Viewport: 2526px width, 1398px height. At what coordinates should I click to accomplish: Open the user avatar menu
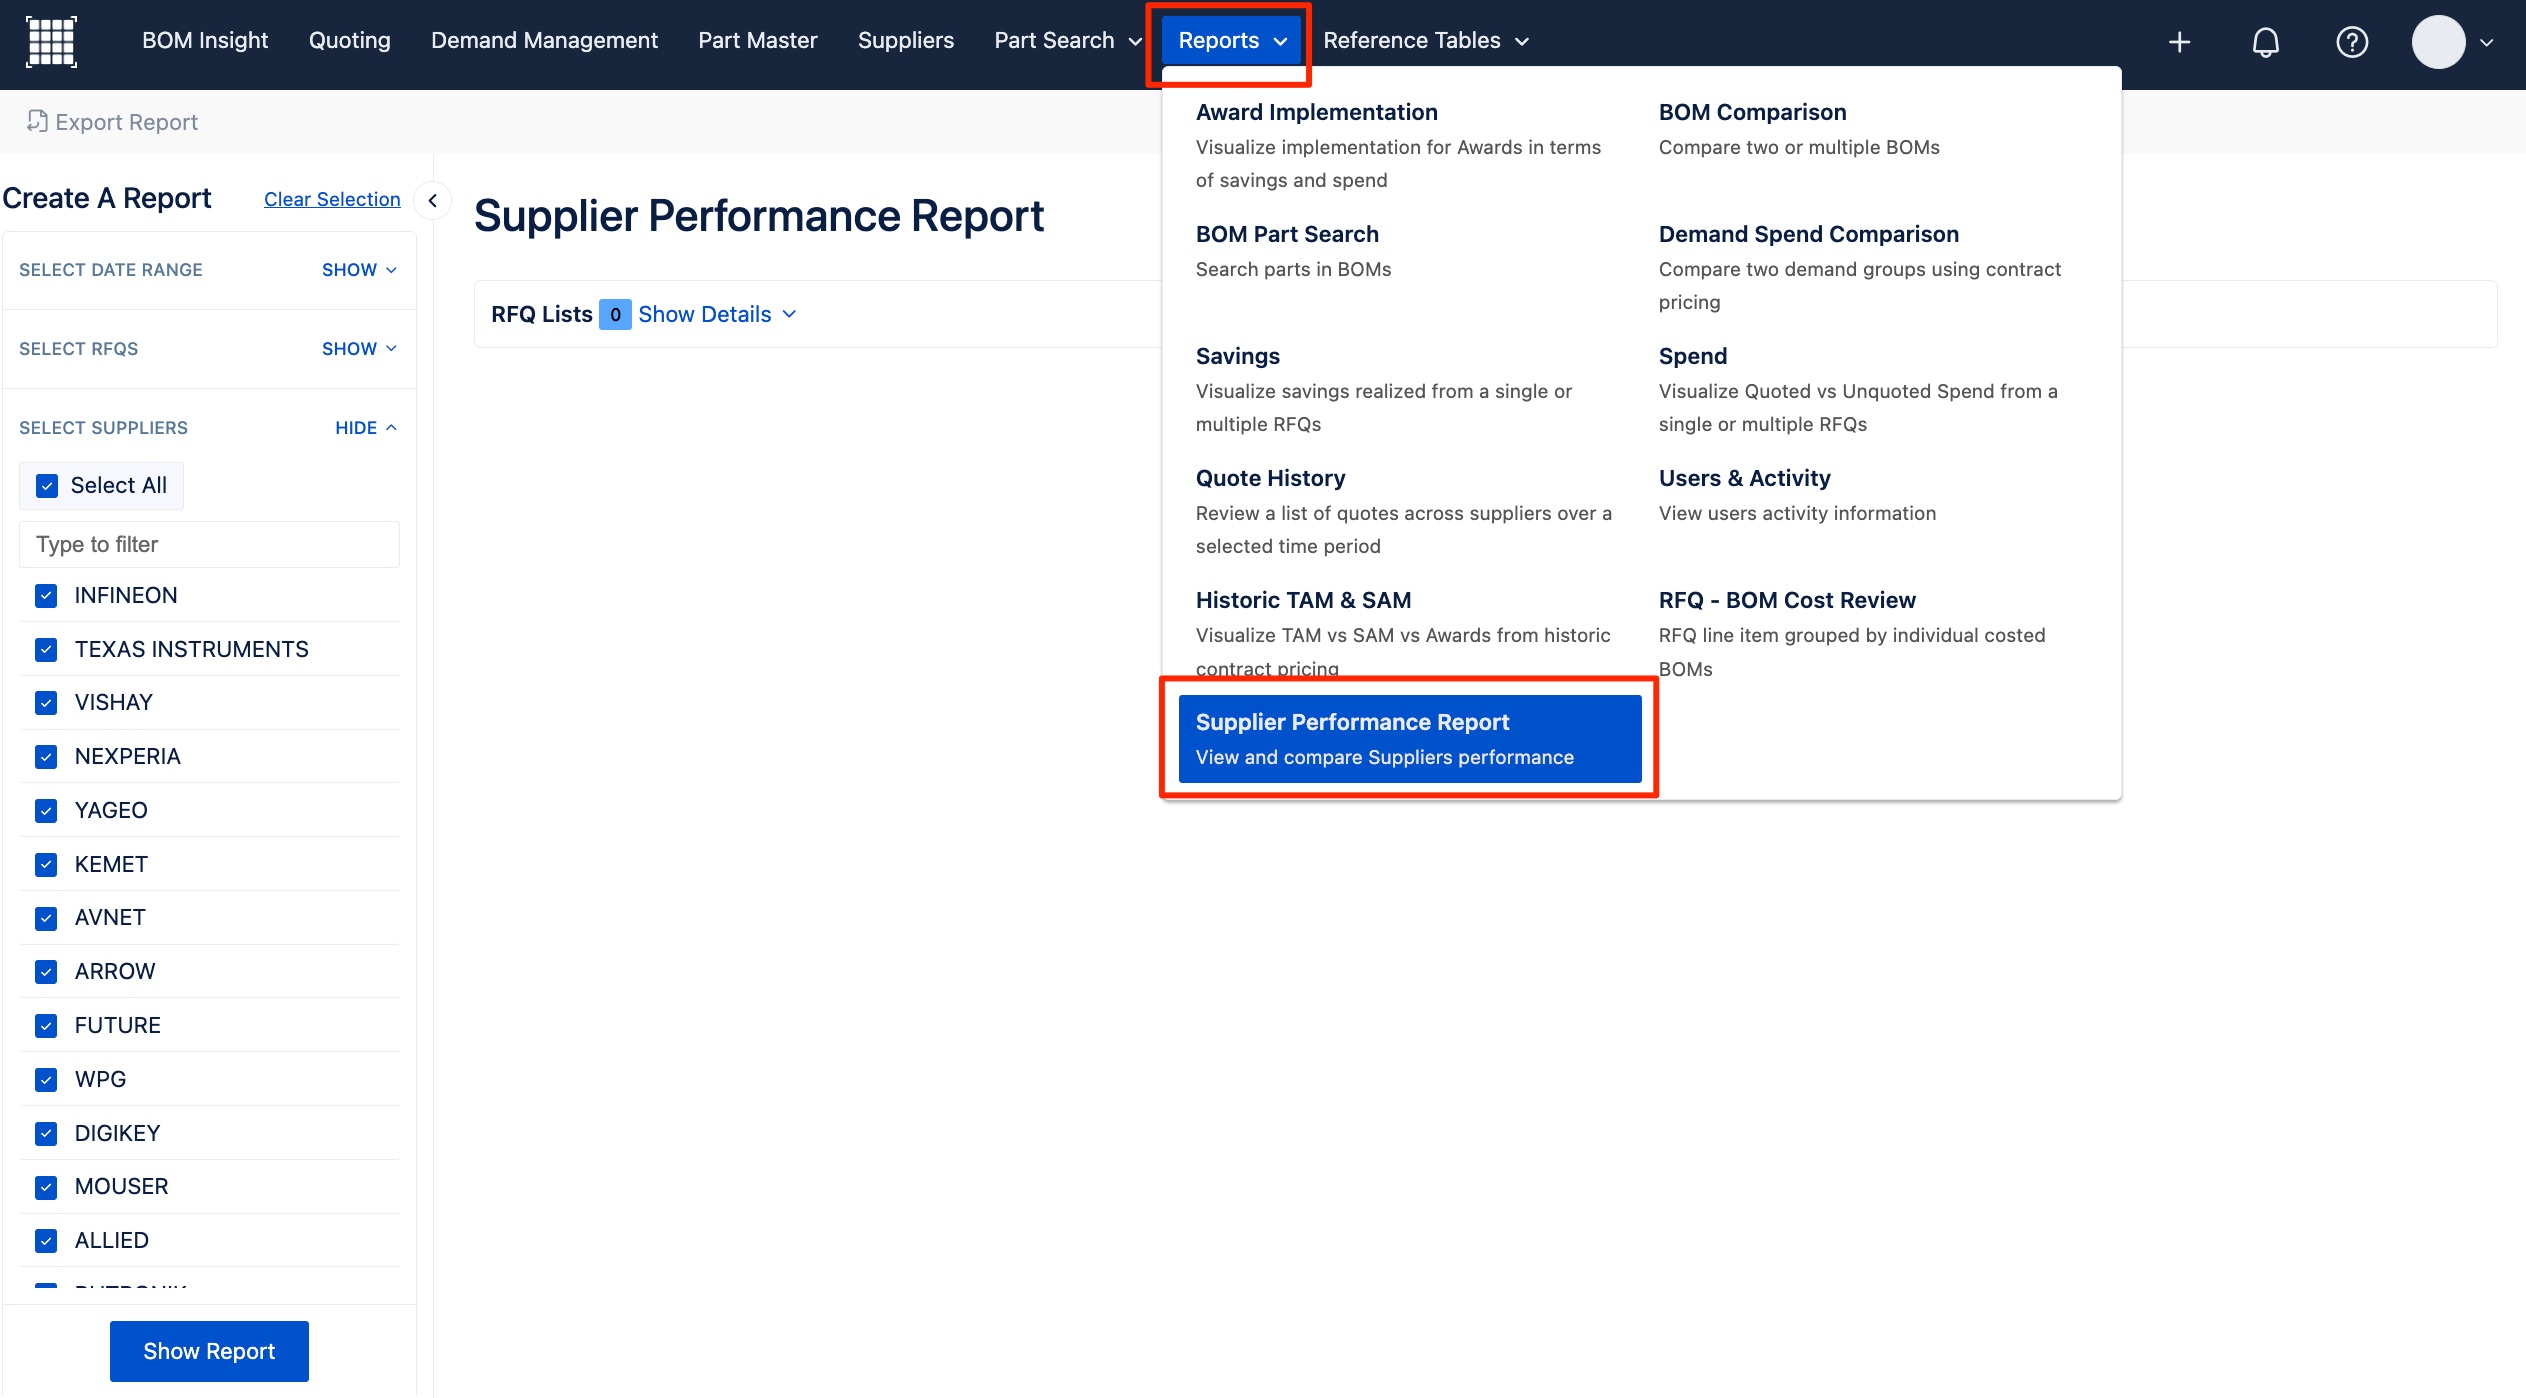point(2438,42)
